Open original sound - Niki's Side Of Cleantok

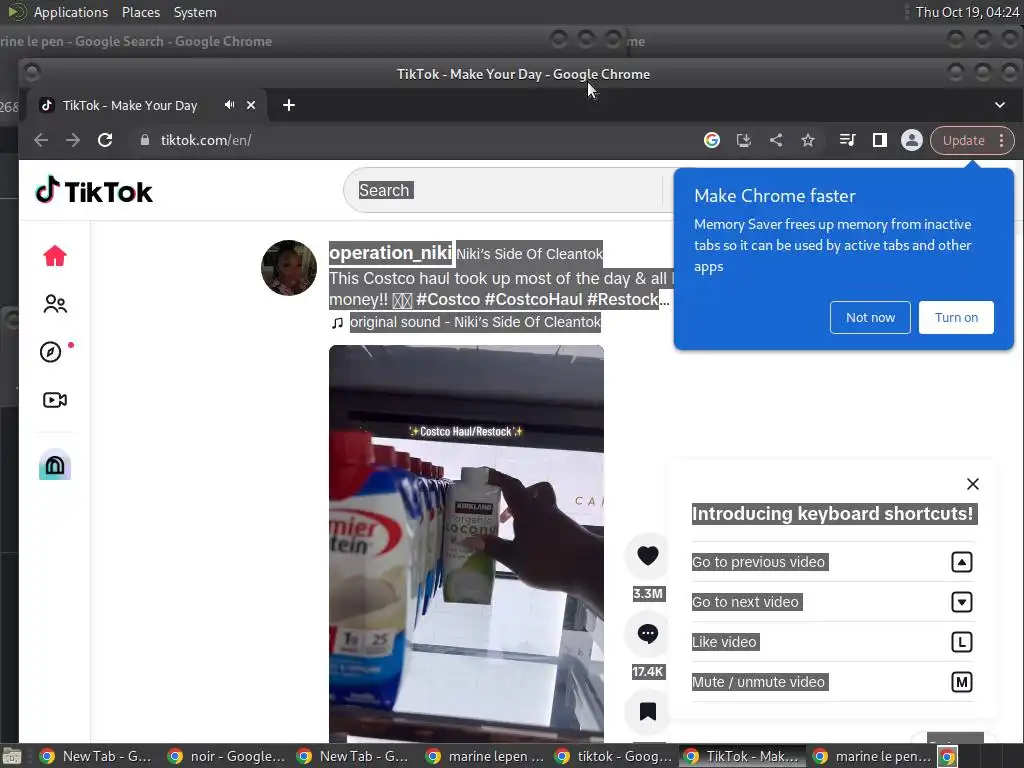coord(475,322)
